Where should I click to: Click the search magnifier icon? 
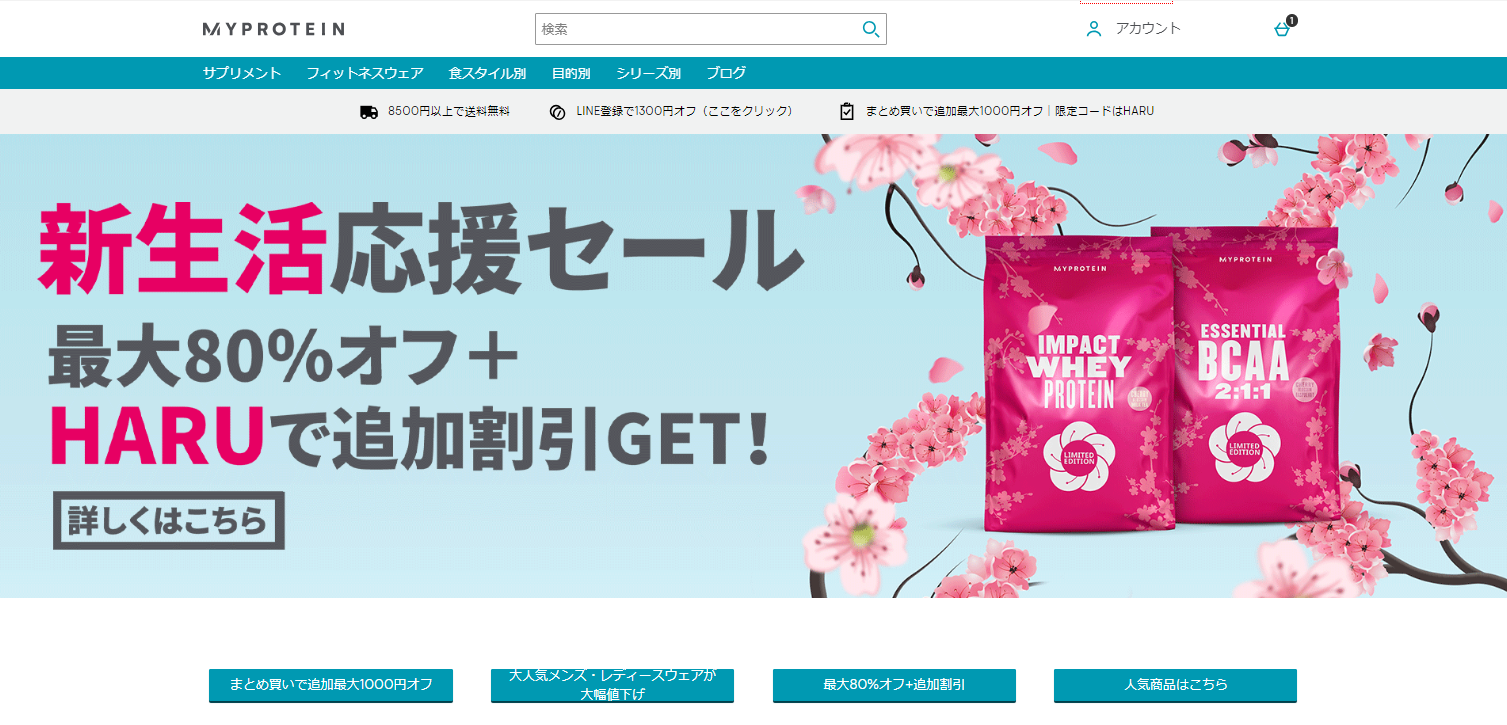tap(871, 29)
